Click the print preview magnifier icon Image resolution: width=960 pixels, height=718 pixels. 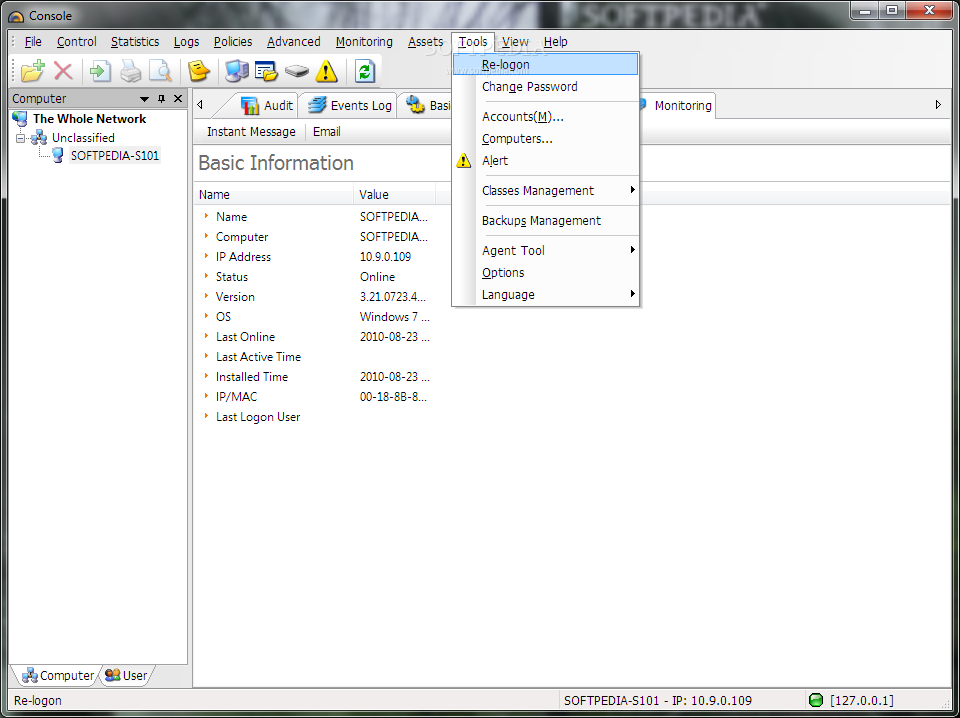click(x=160, y=71)
